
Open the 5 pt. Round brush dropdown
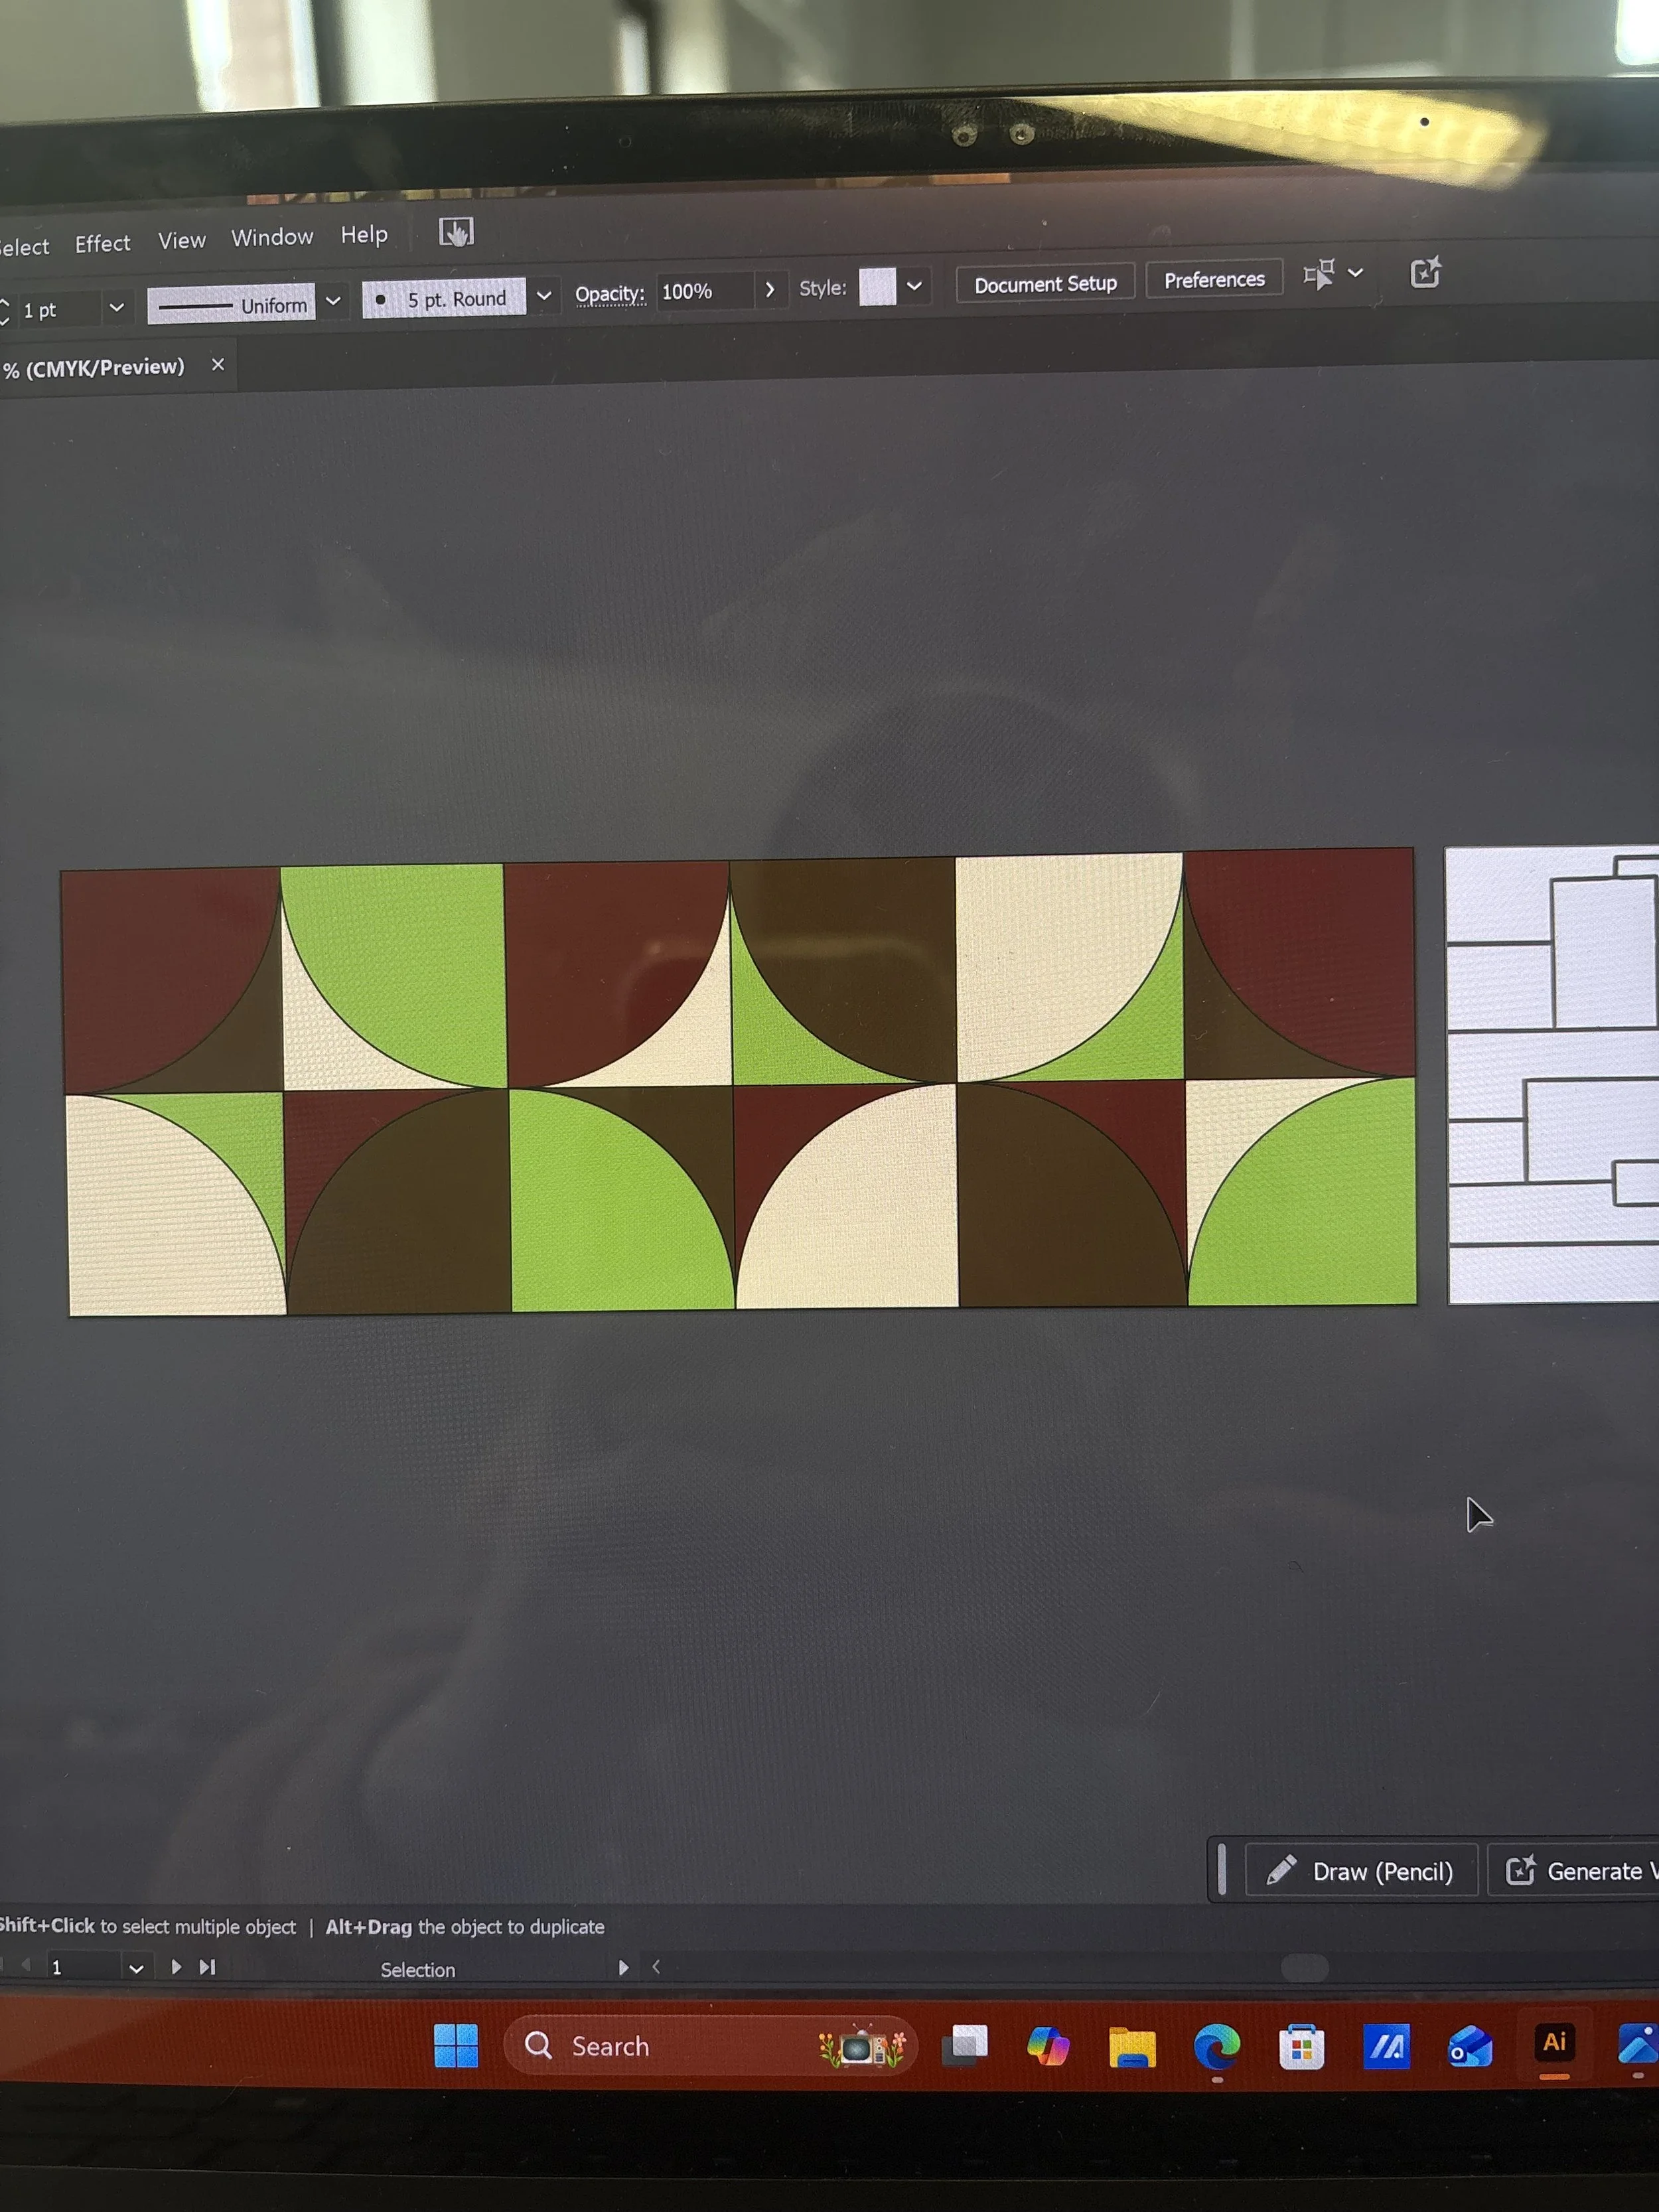point(544,295)
